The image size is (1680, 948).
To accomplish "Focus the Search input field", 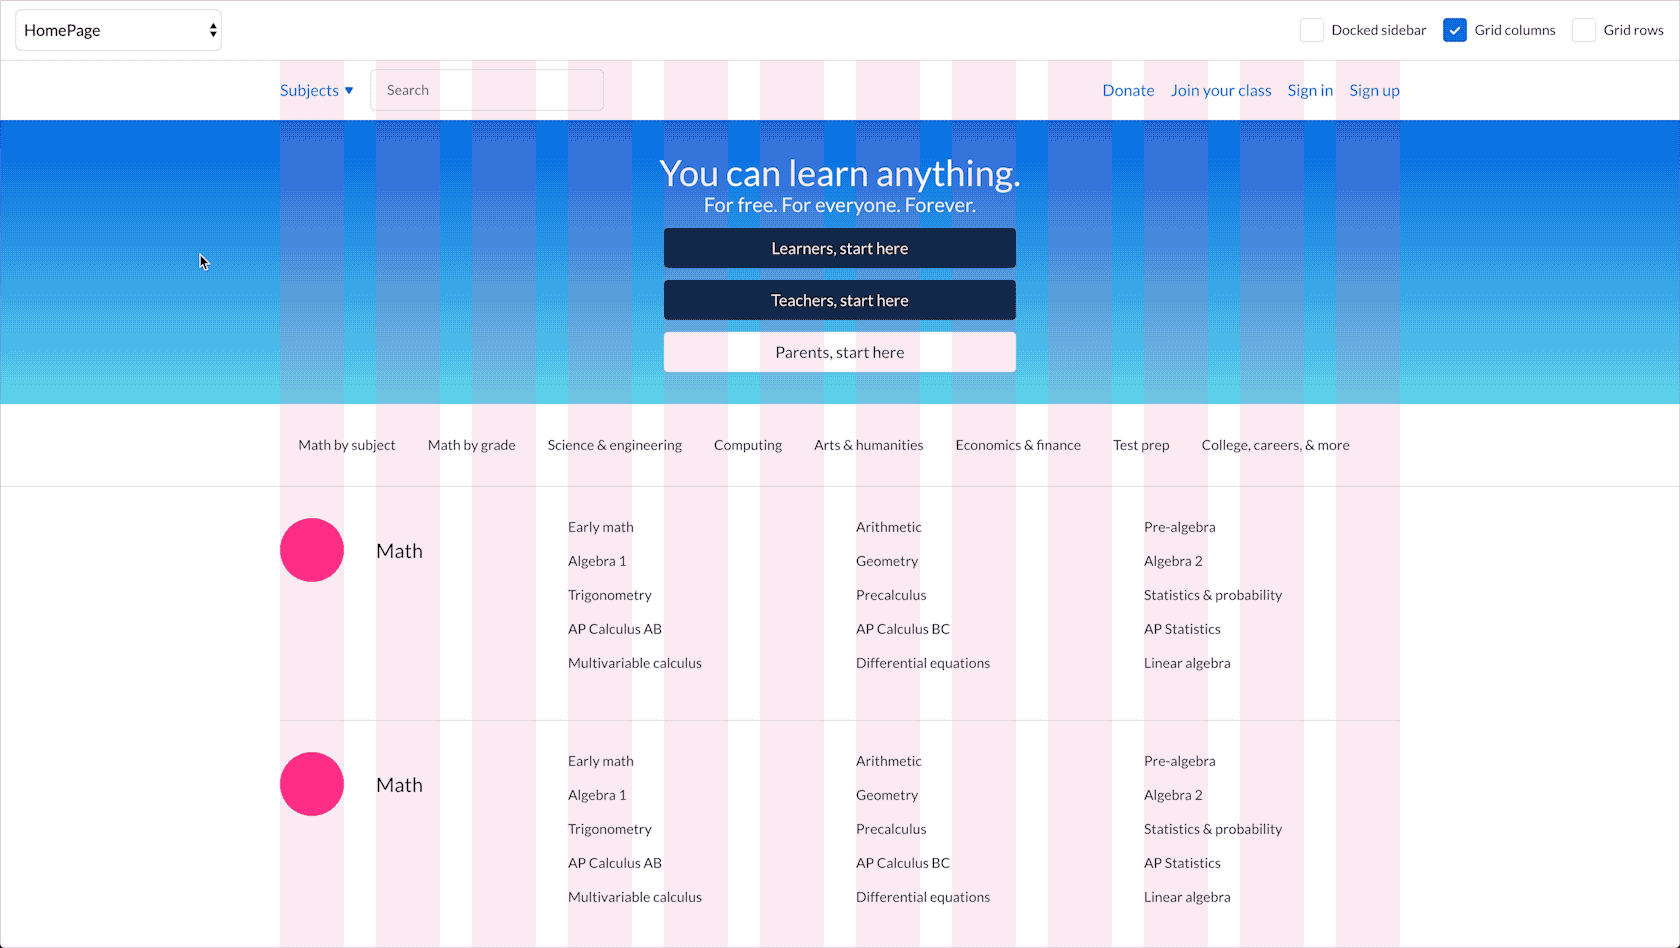I will pos(487,90).
